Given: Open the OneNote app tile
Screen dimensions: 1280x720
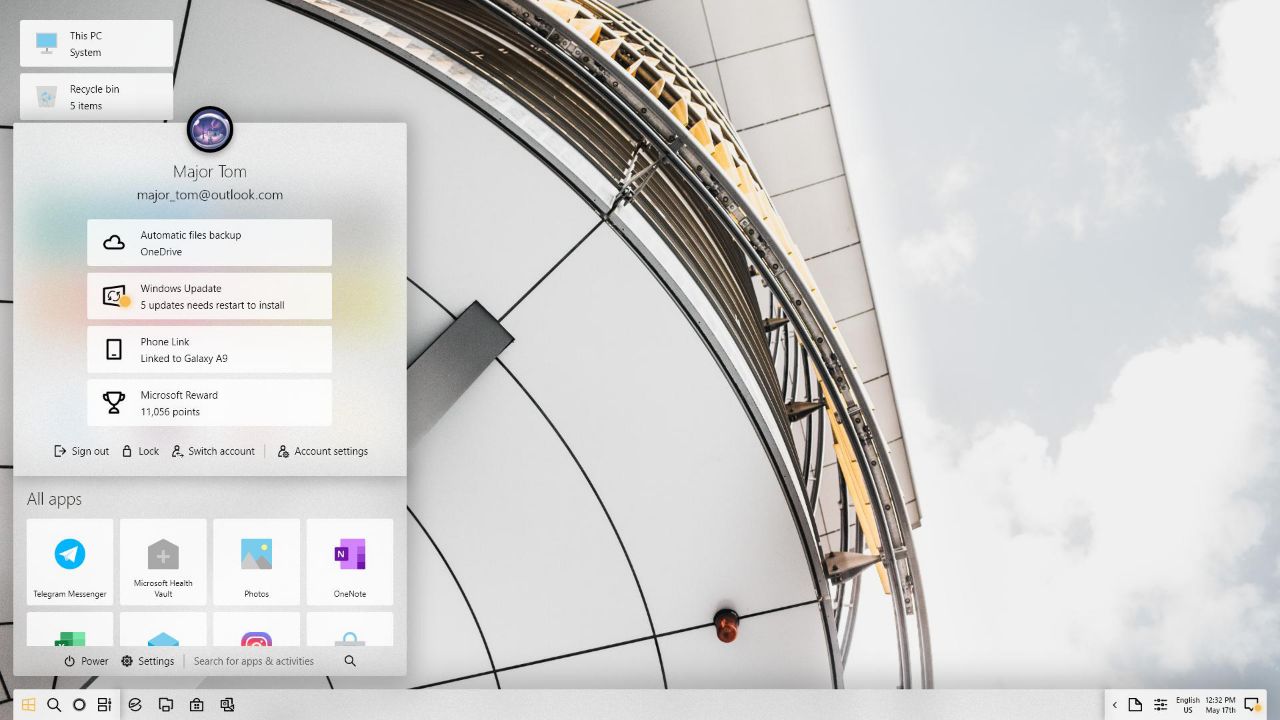Looking at the screenshot, I should [x=350, y=562].
